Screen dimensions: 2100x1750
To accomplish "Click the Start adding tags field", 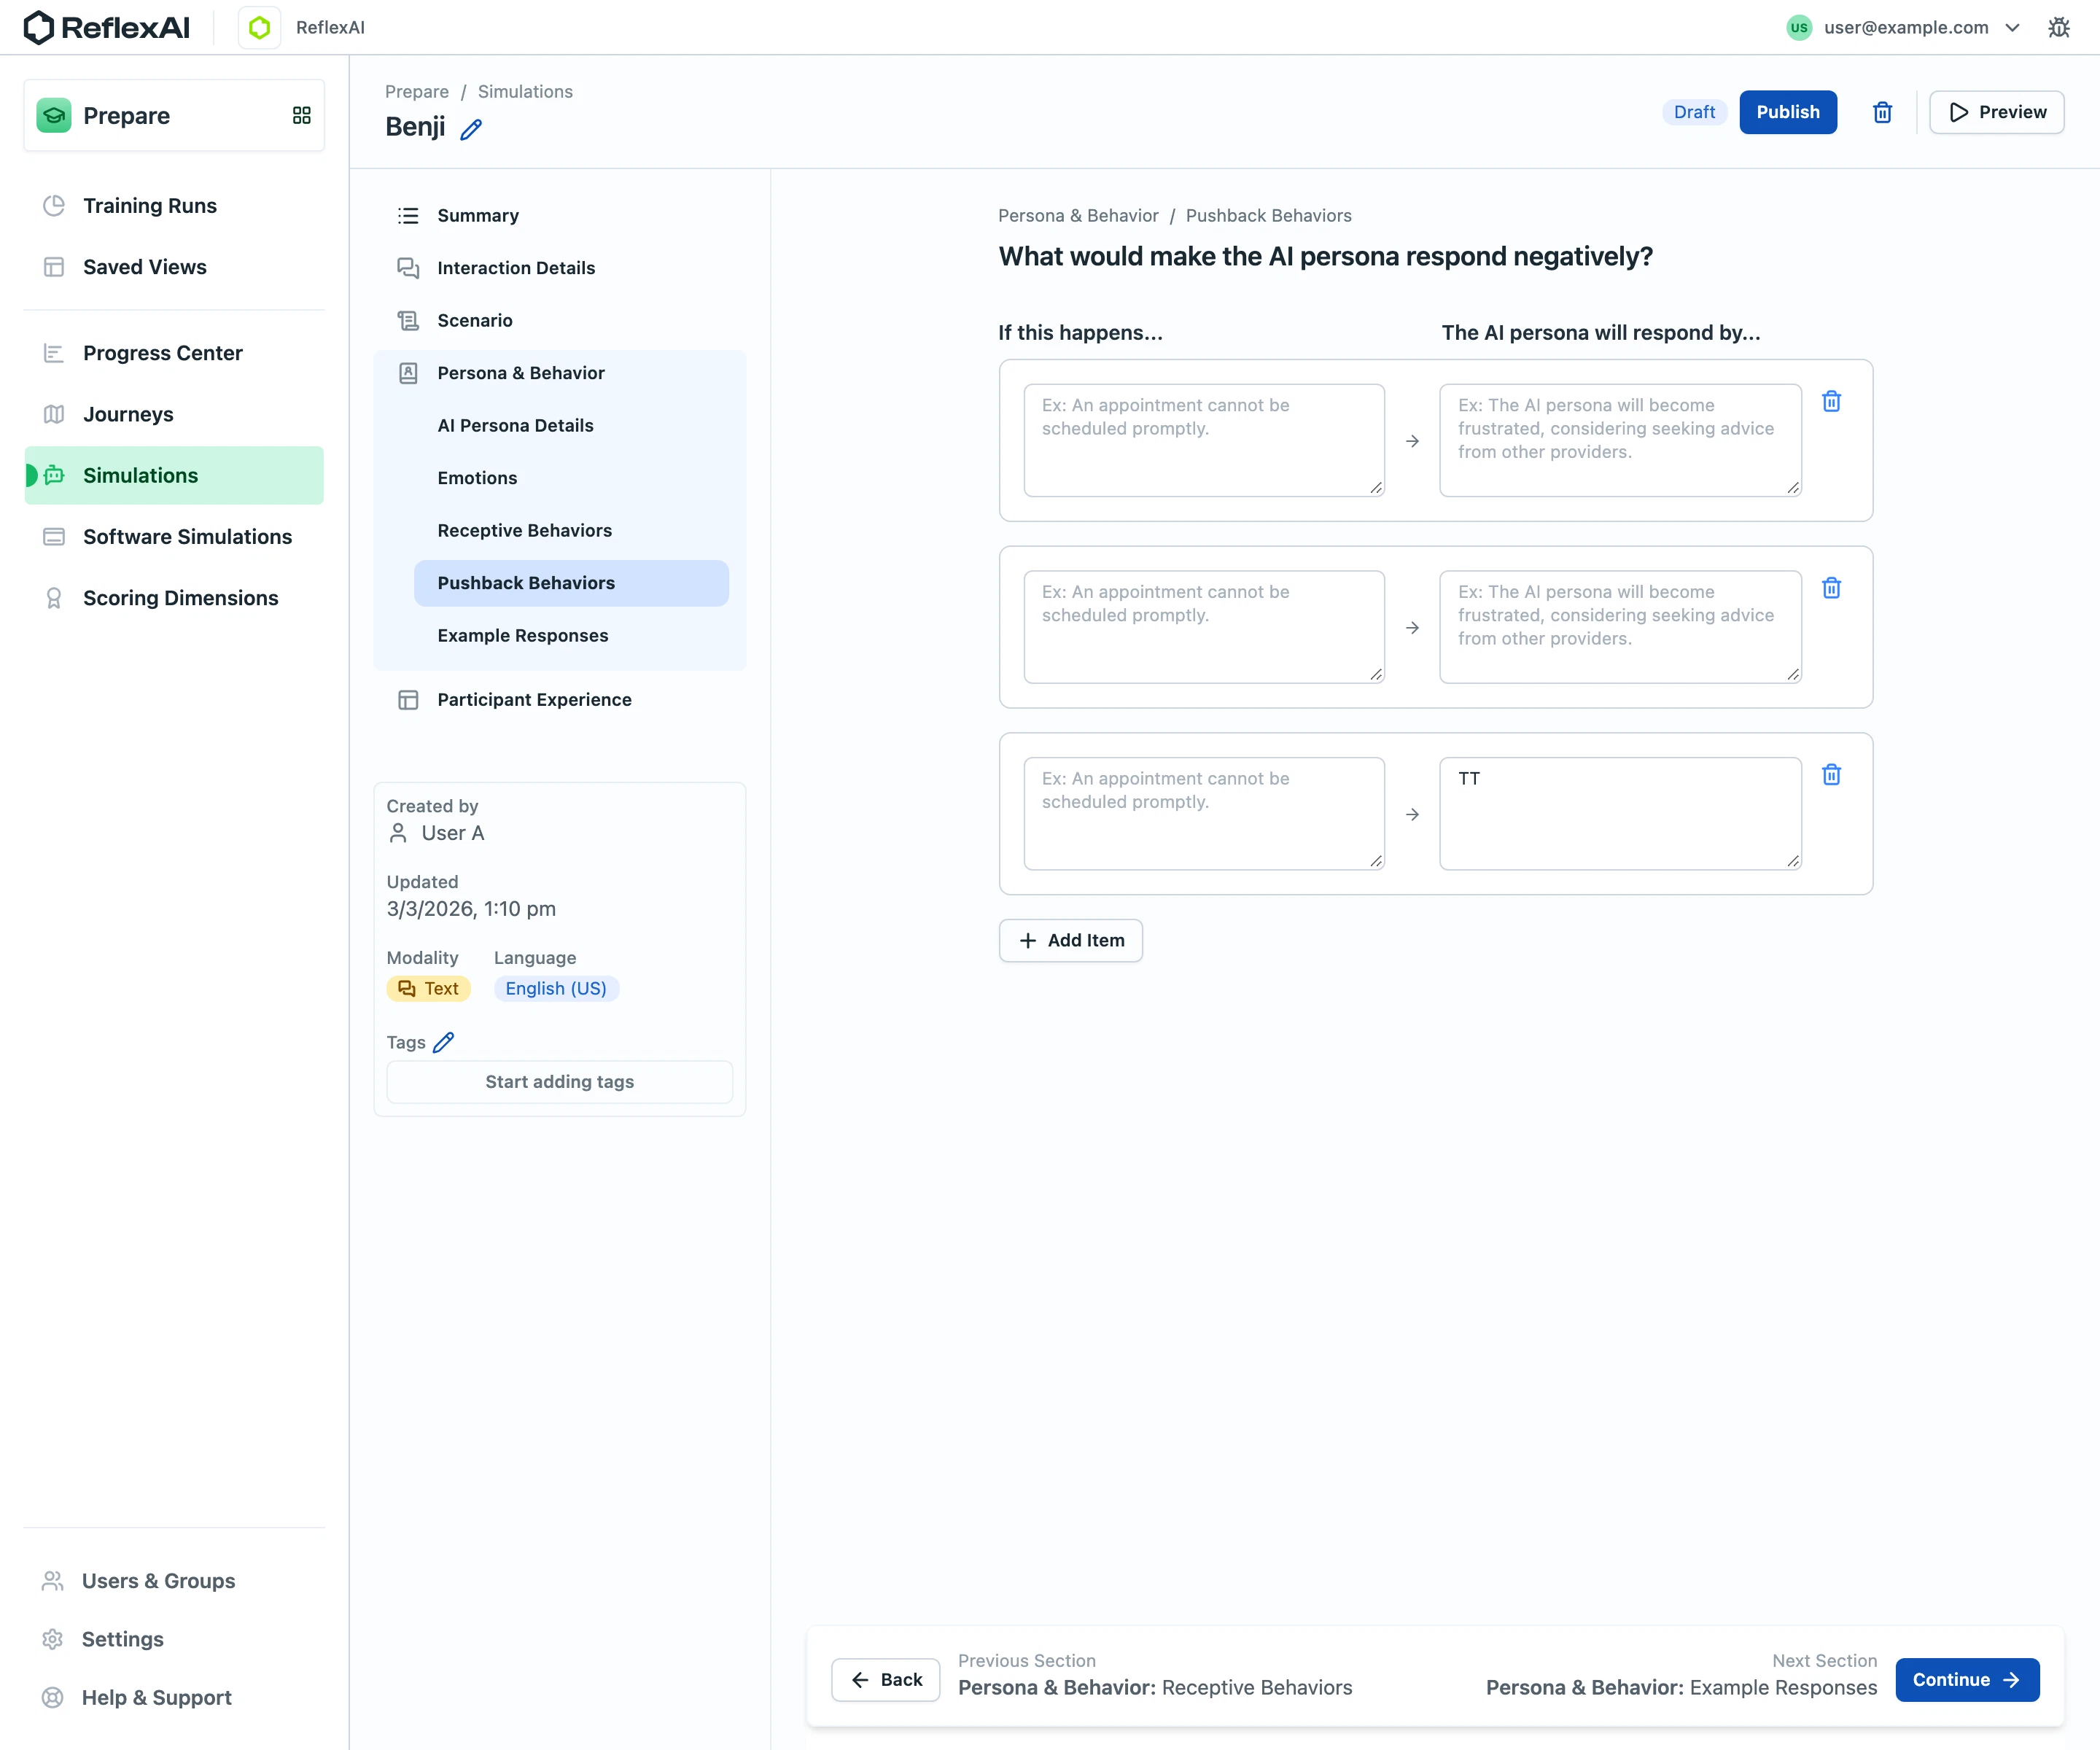I will tap(560, 1082).
